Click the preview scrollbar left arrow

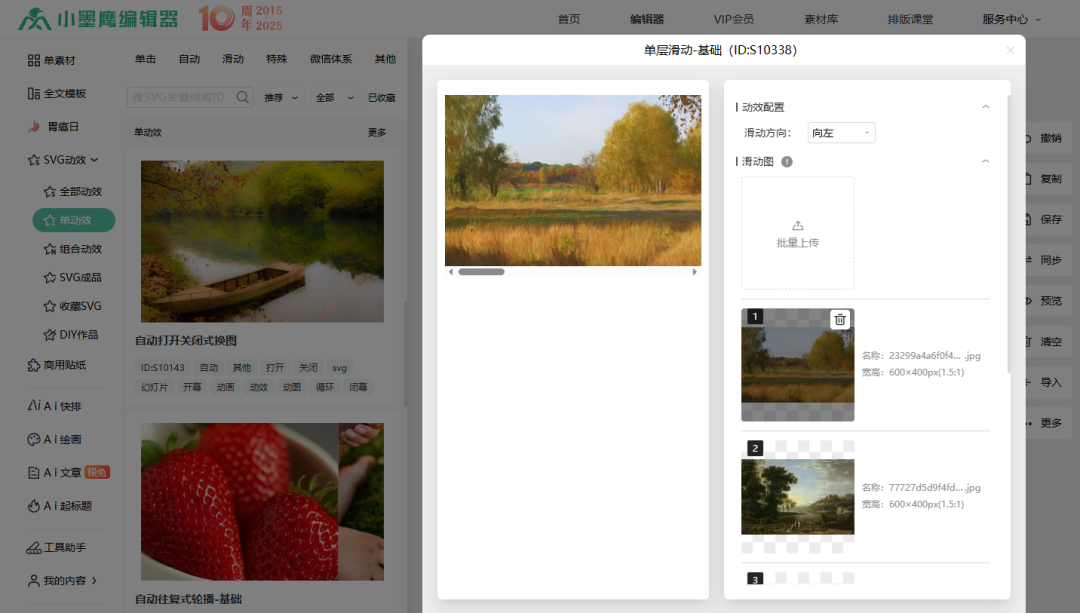(x=450, y=272)
